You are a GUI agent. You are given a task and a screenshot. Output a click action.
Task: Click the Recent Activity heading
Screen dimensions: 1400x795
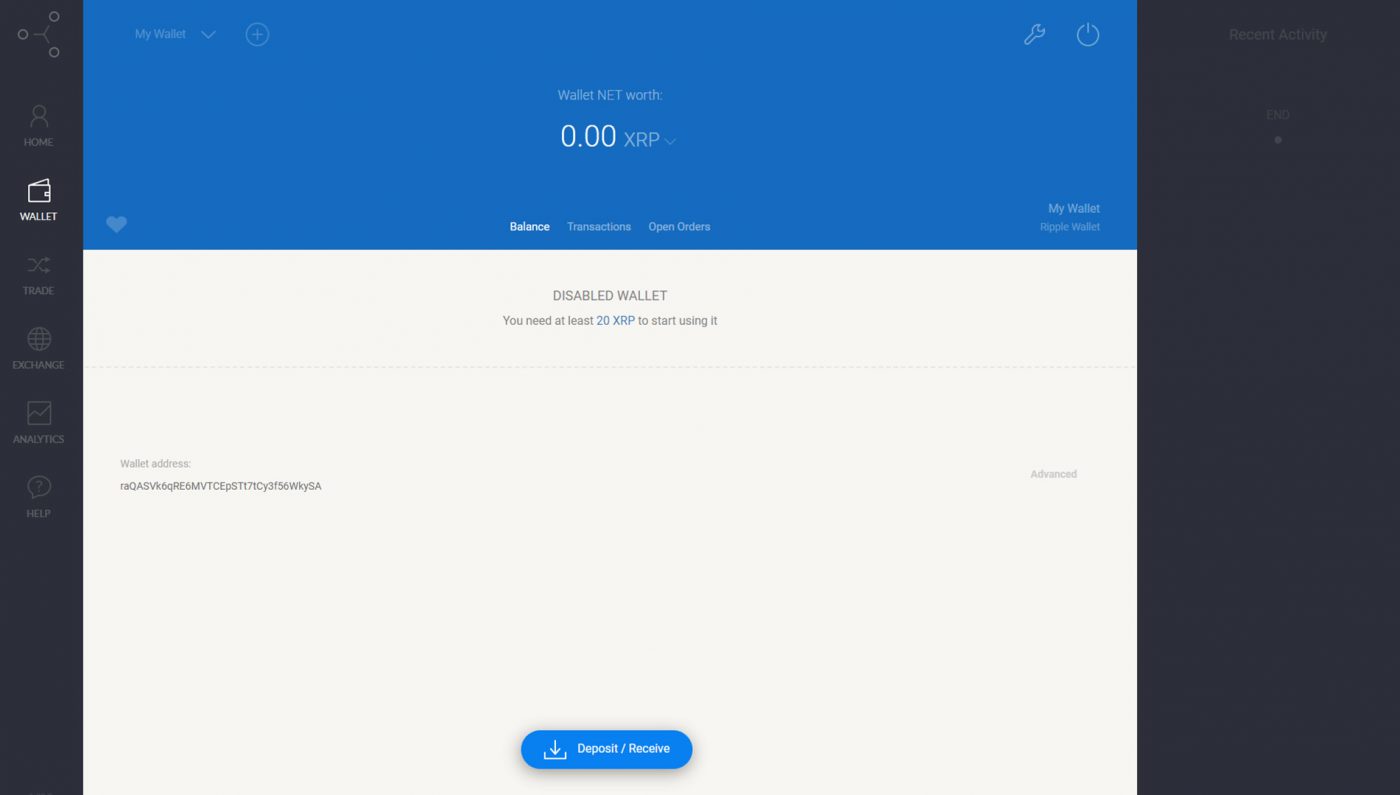pyautogui.click(x=1278, y=34)
